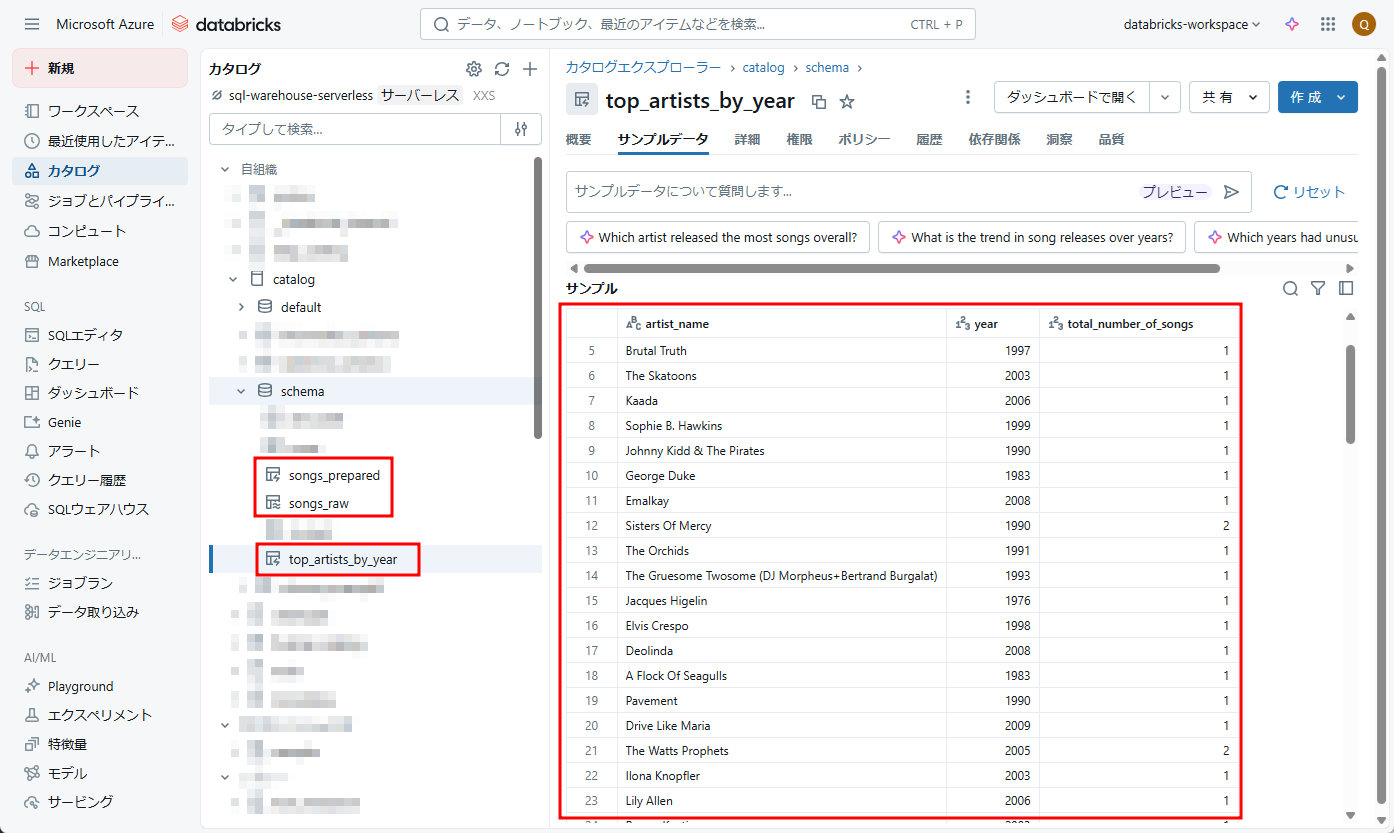Click the horizontal suggestions scrollbar
This screenshot has height=833, width=1394.
click(900, 268)
